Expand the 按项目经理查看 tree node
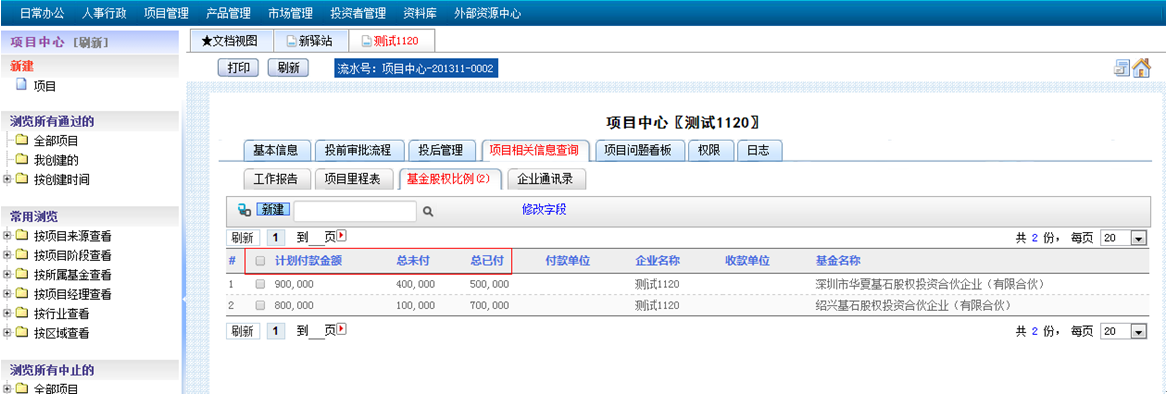The height and width of the screenshot is (399, 1167). click(x=7, y=294)
